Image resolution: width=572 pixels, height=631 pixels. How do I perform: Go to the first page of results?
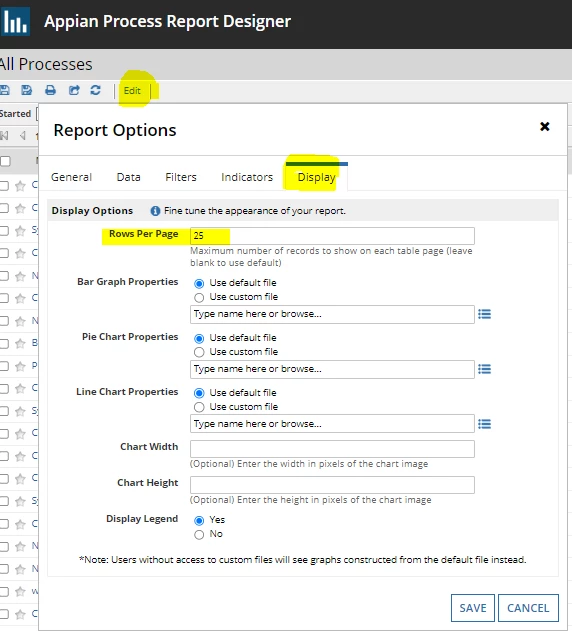(x=4, y=136)
